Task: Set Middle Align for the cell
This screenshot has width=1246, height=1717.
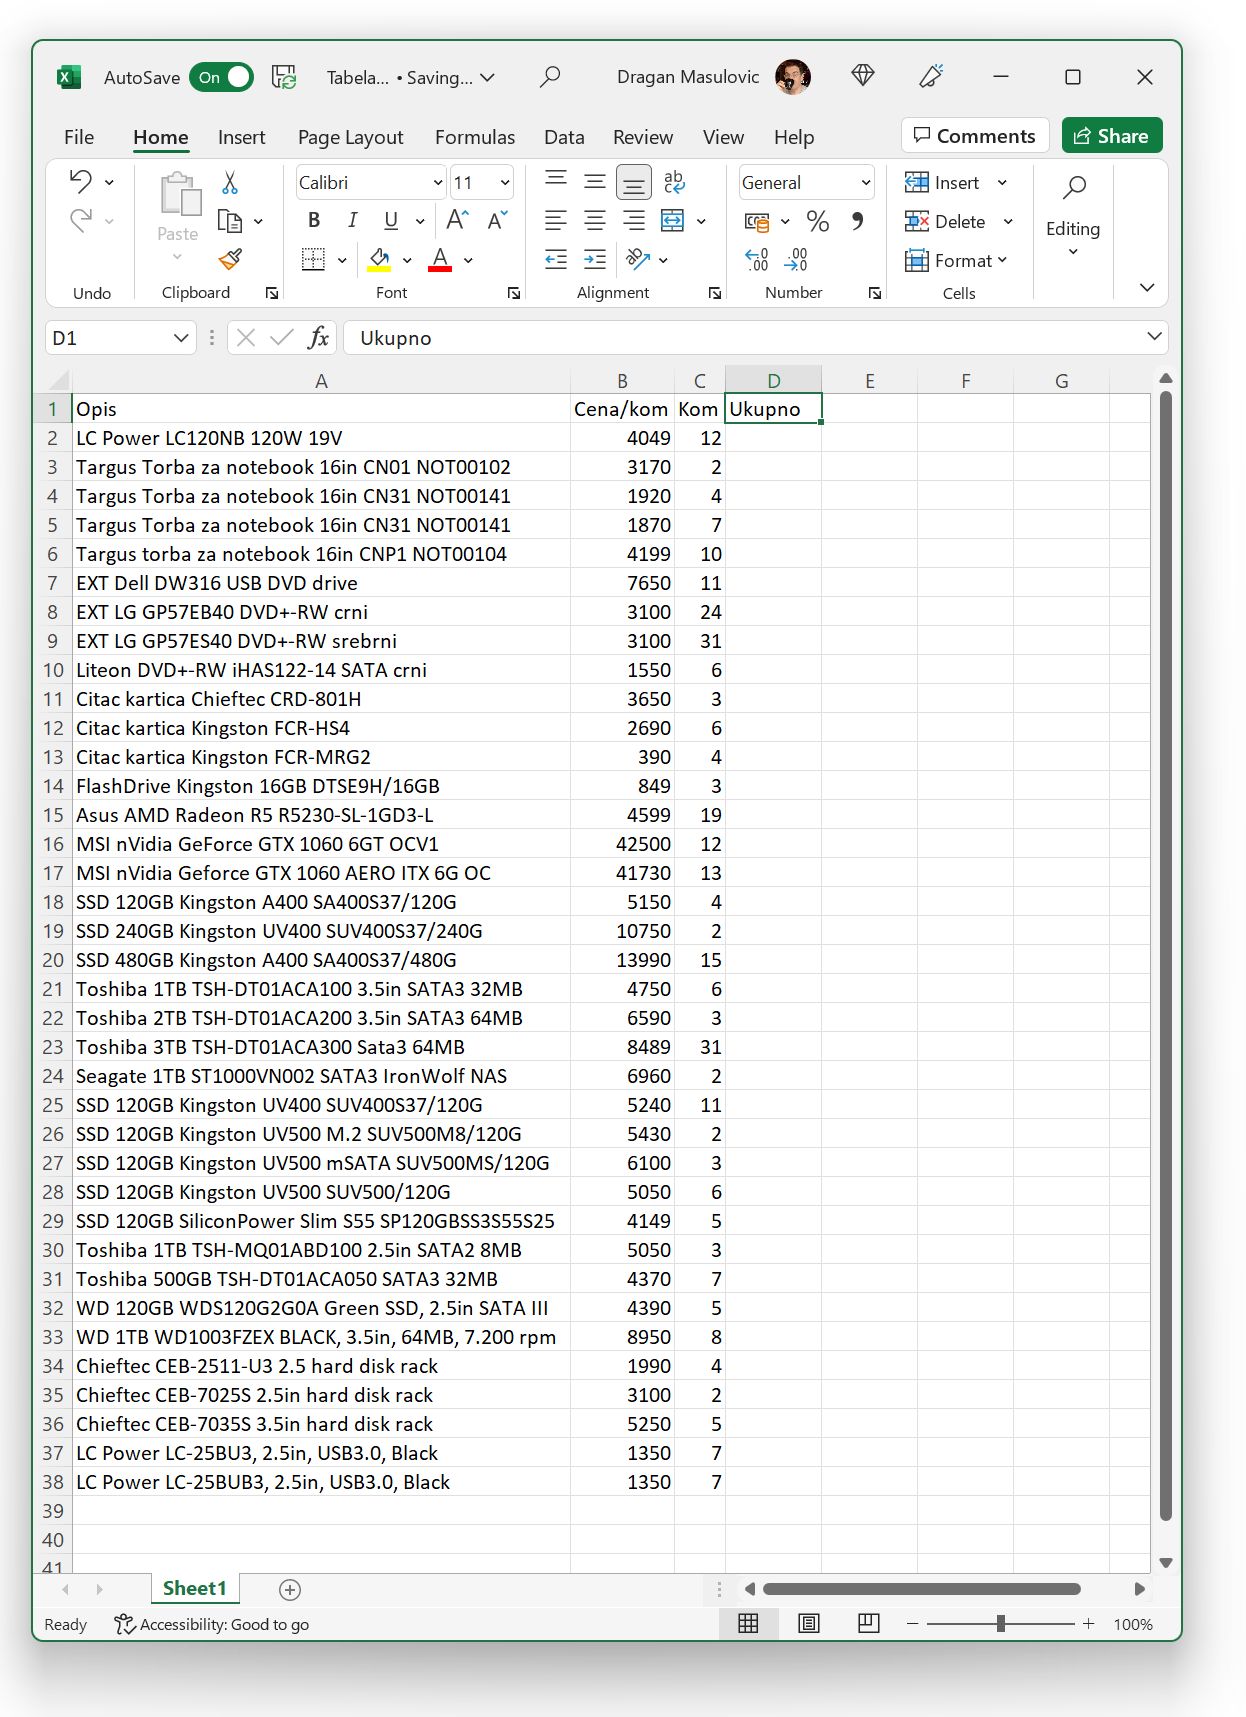Action: [595, 181]
